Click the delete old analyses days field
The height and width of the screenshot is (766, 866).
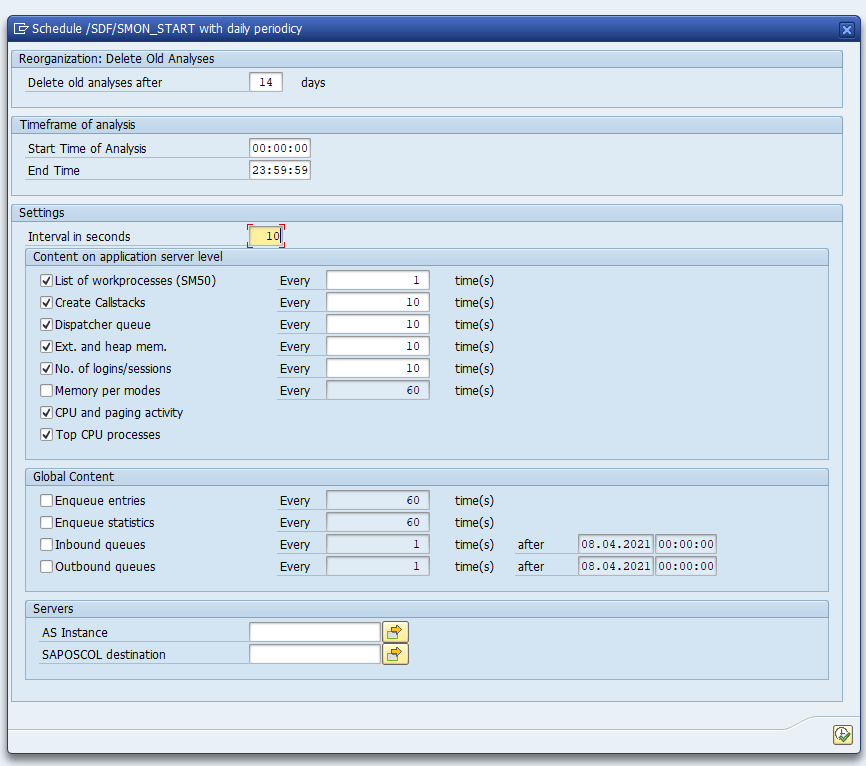[x=265, y=82]
